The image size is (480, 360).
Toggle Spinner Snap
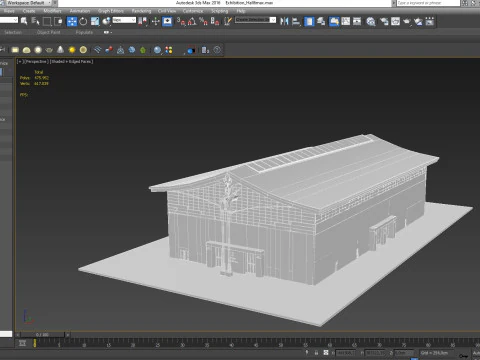click(x=215, y=21)
